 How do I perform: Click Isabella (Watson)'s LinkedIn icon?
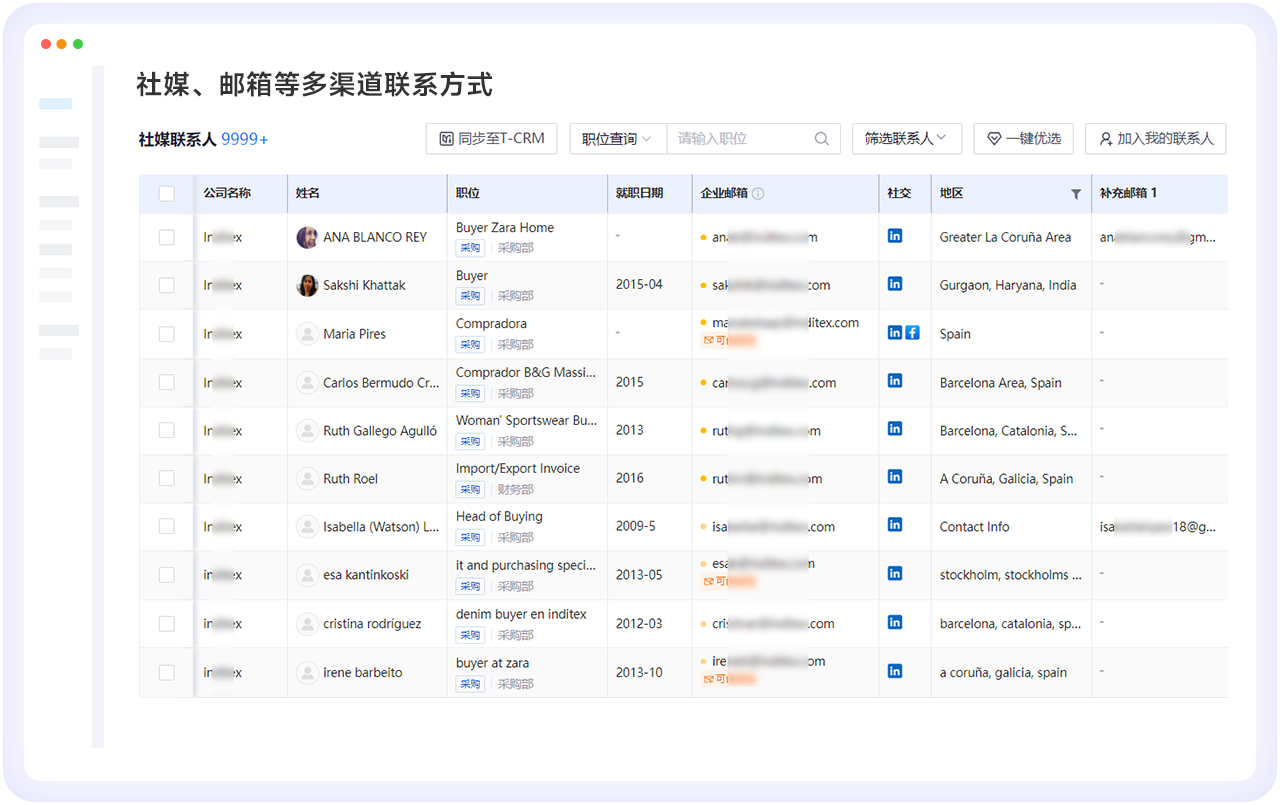pyautogui.click(x=895, y=525)
